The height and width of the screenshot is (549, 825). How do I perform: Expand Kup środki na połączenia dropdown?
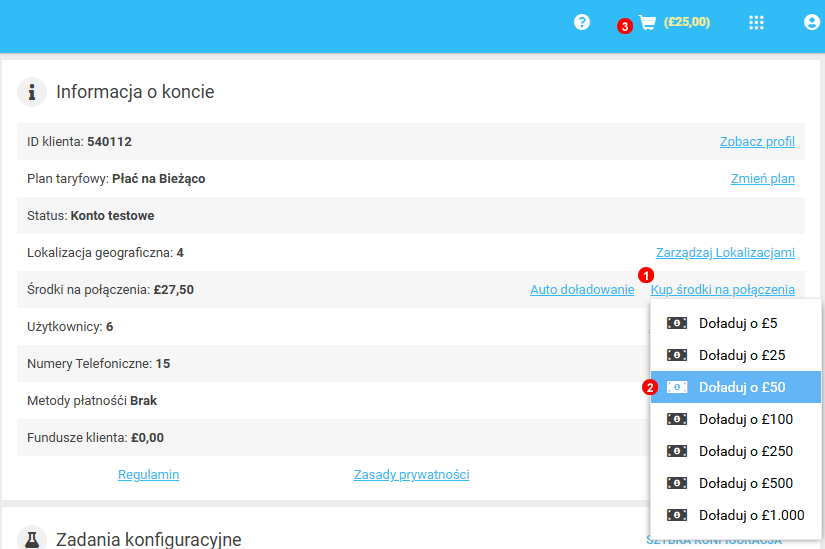tap(722, 290)
